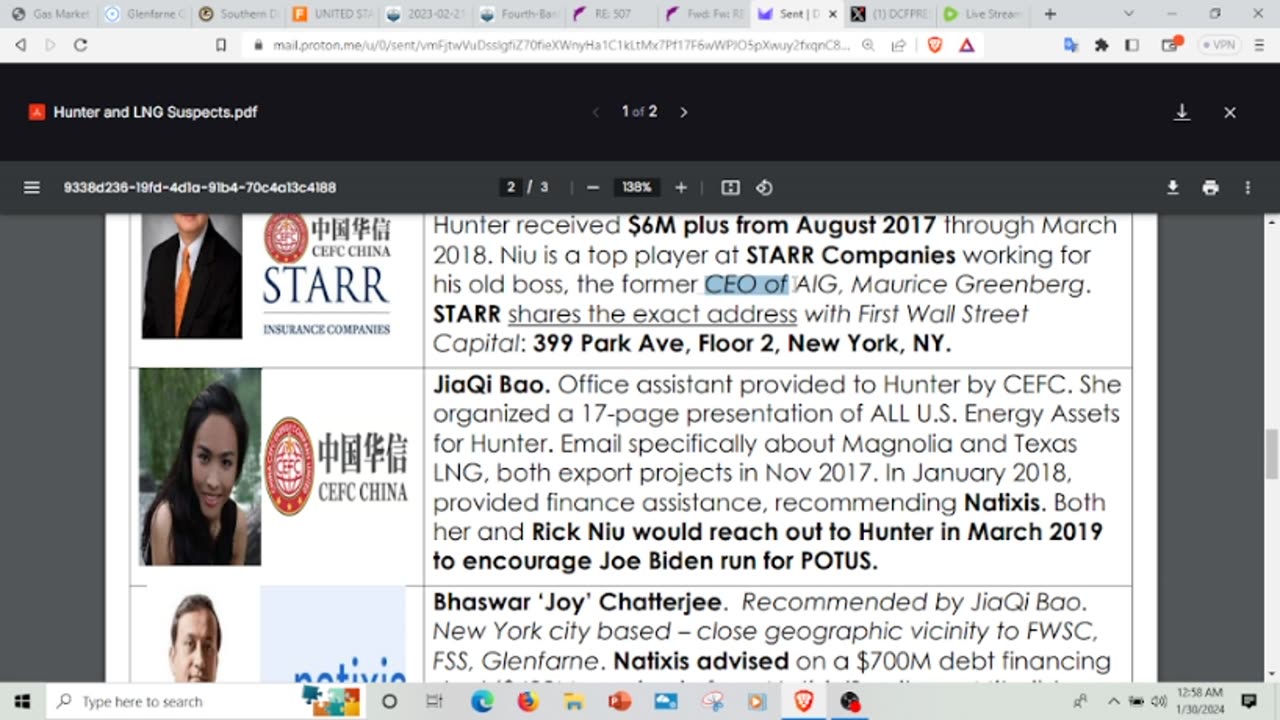Switch to the Fwd: Fw: RE tab
1280x720 pixels.
pyautogui.click(x=706, y=14)
